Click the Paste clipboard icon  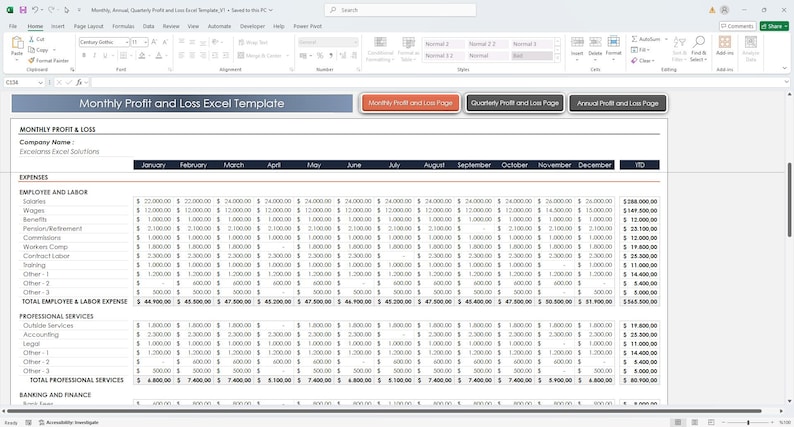[x=17, y=44]
